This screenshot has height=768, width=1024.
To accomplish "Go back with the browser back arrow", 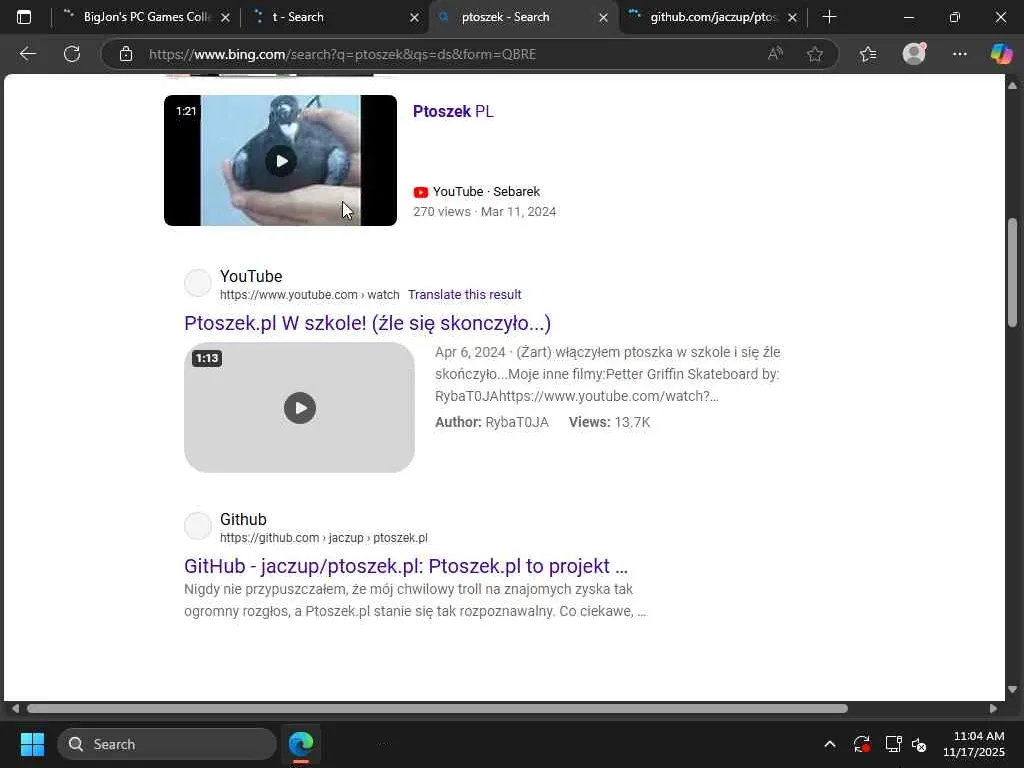I will point(27,54).
